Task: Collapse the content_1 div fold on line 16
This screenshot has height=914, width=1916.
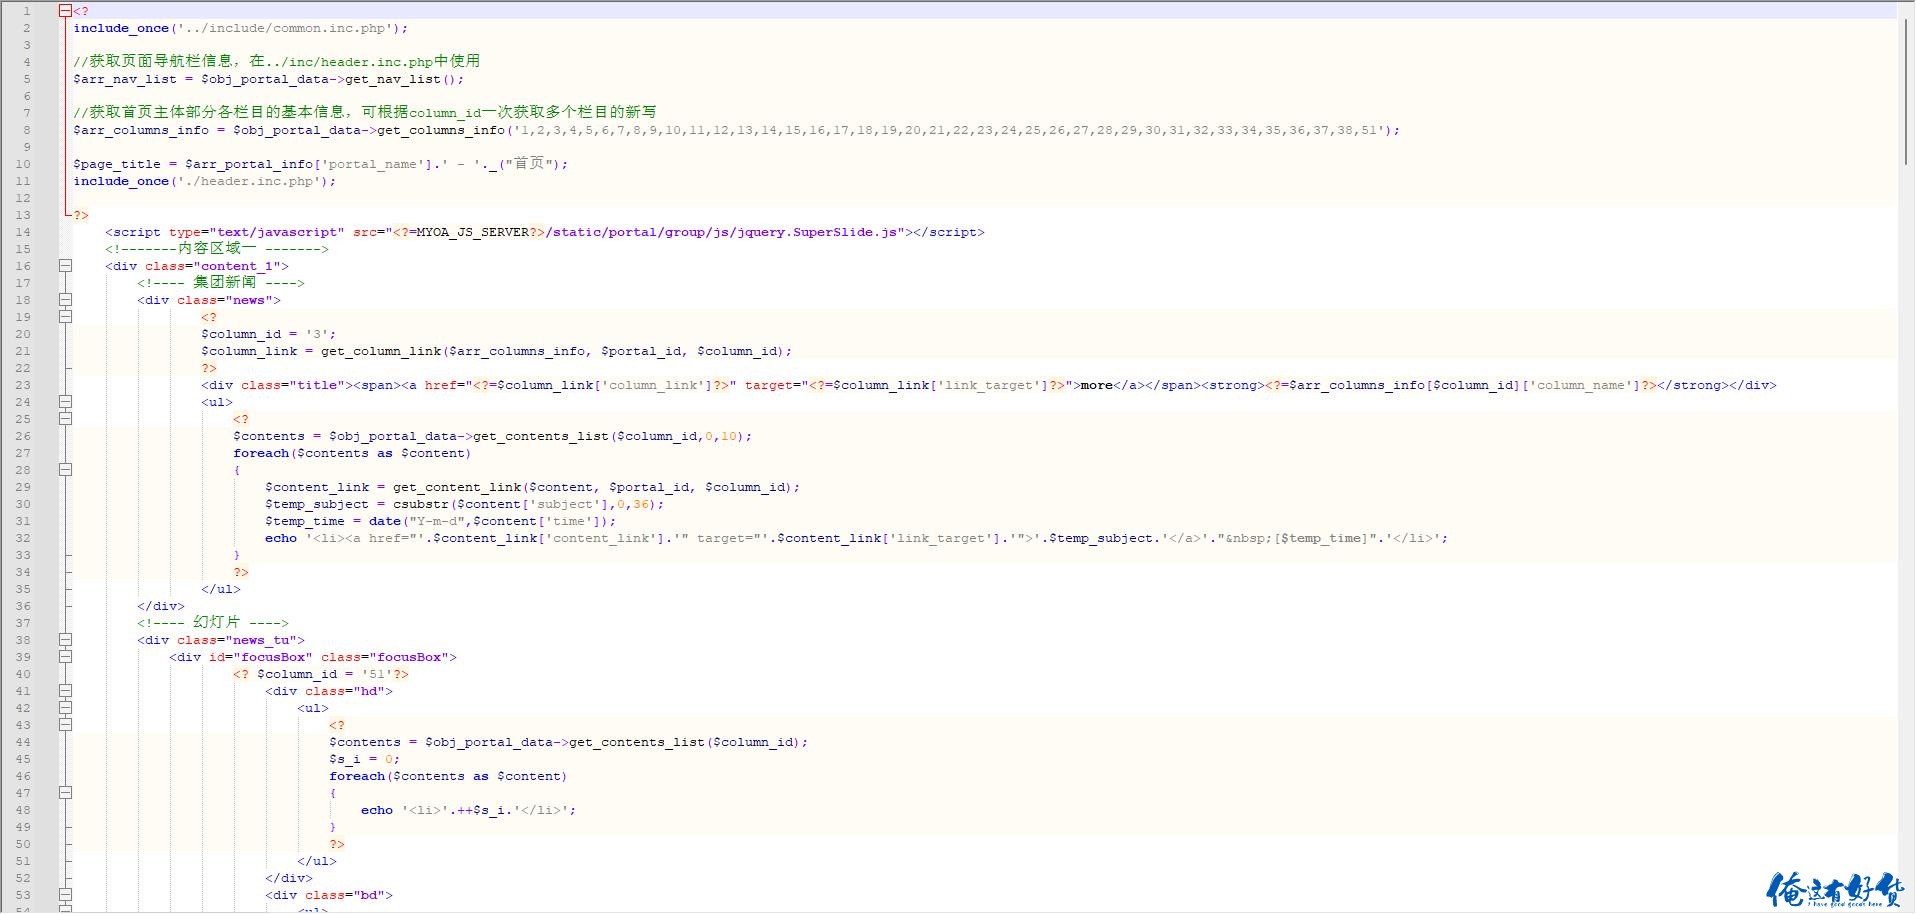Action: coord(65,266)
